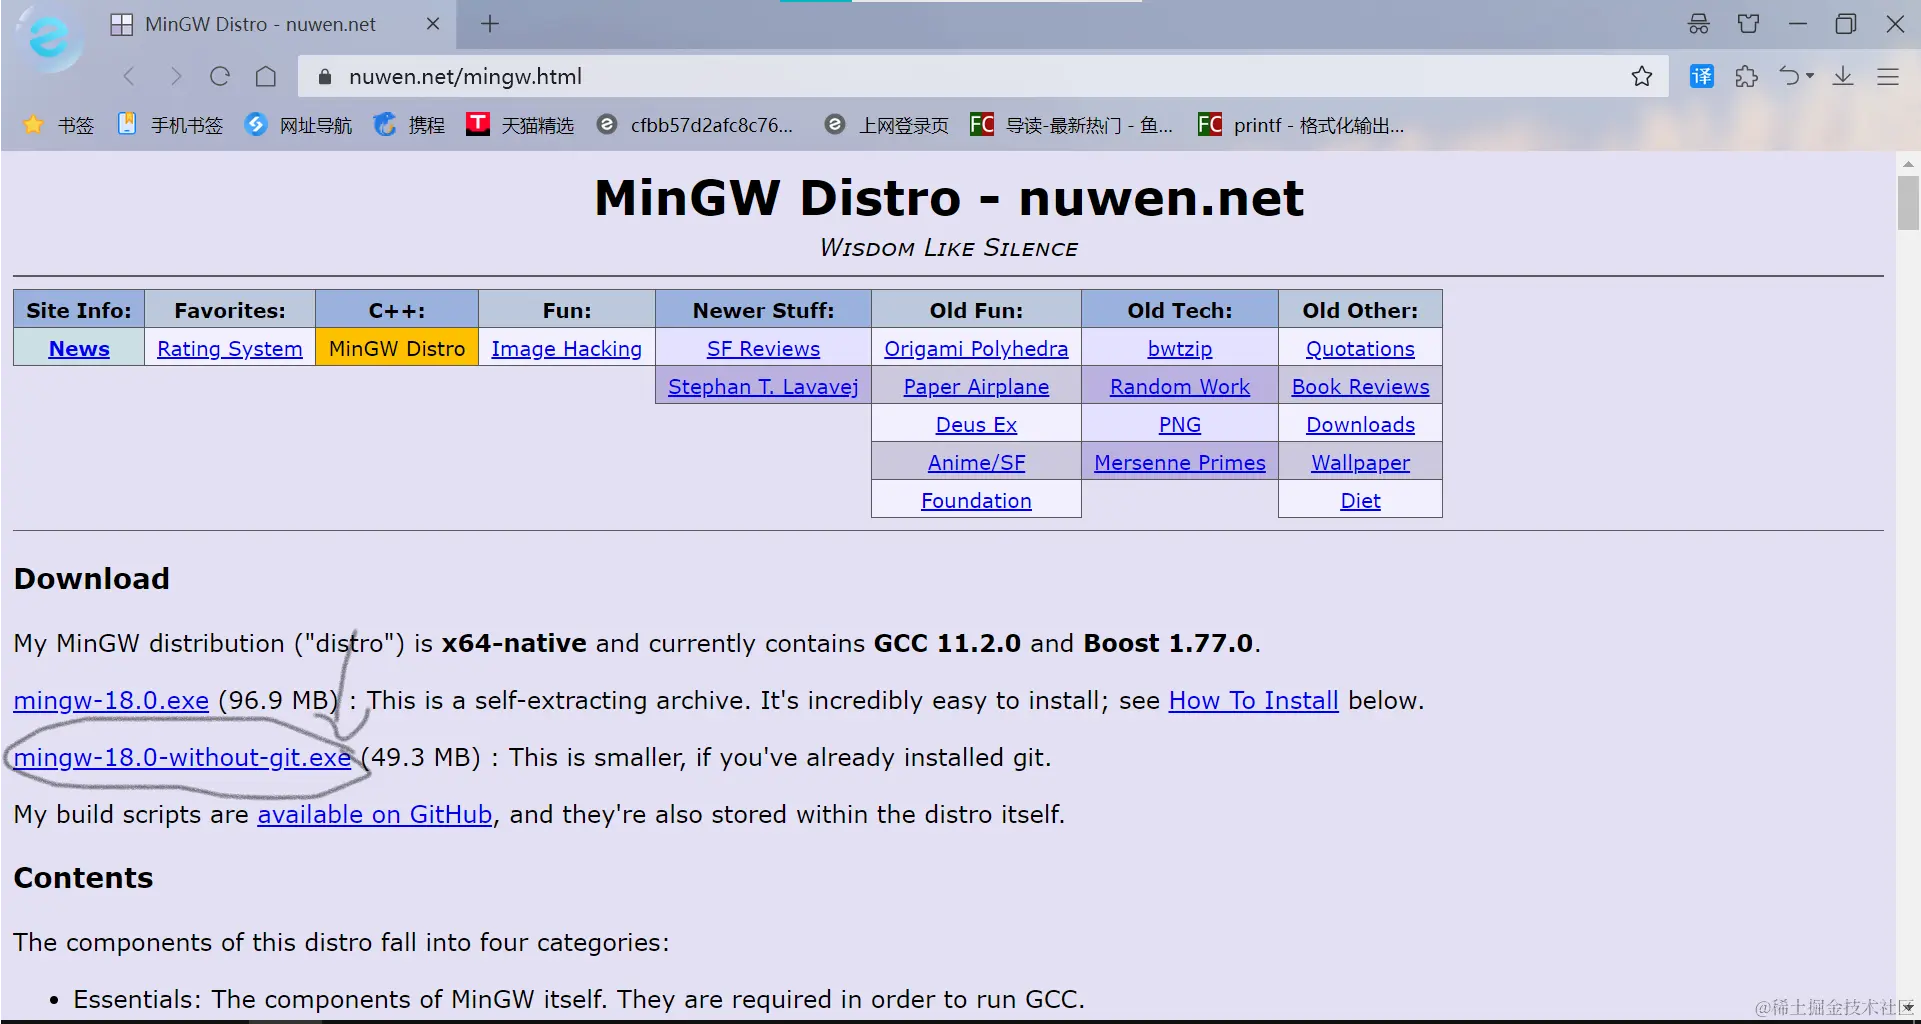Open the Image Hacking link
This screenshot has height=1024, width=1921.
[x=567, y=349]
